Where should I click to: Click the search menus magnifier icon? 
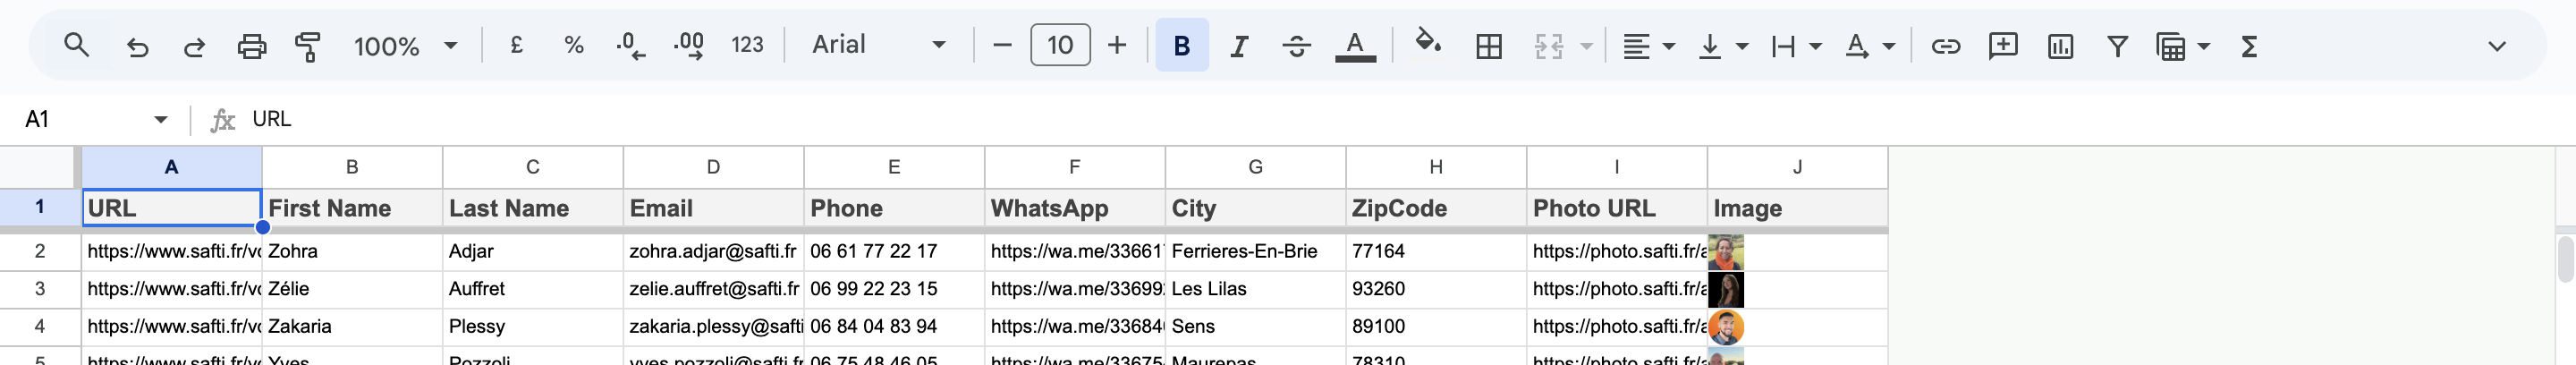(76, 45)
